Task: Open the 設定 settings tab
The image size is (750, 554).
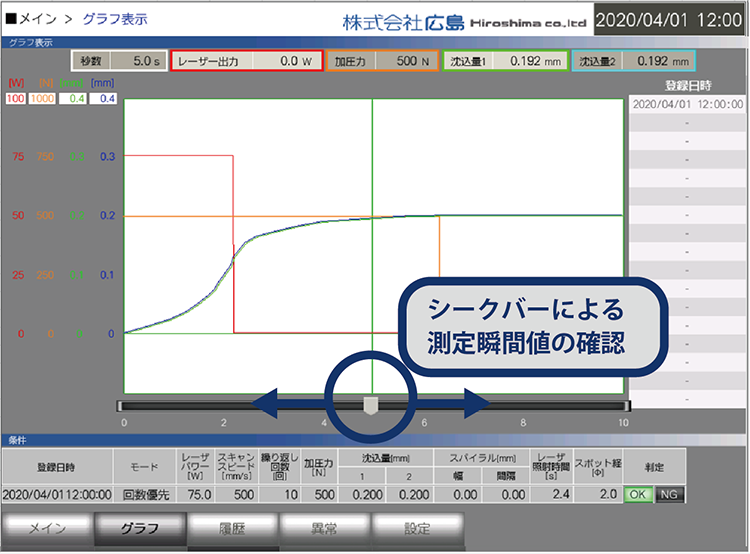Action: 418,528
